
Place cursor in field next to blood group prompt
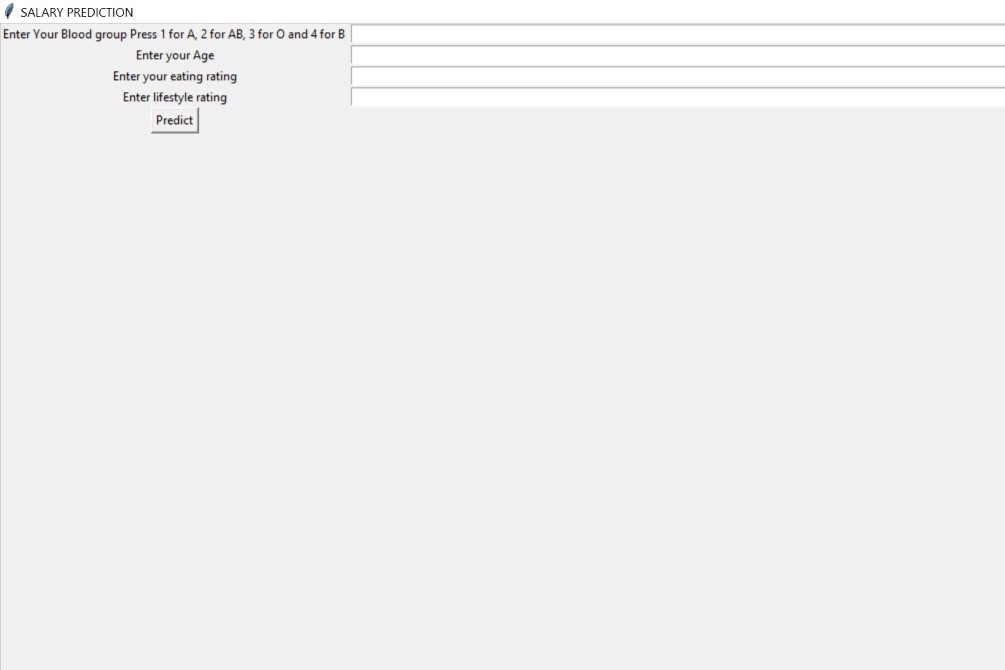tap(678, 34)
